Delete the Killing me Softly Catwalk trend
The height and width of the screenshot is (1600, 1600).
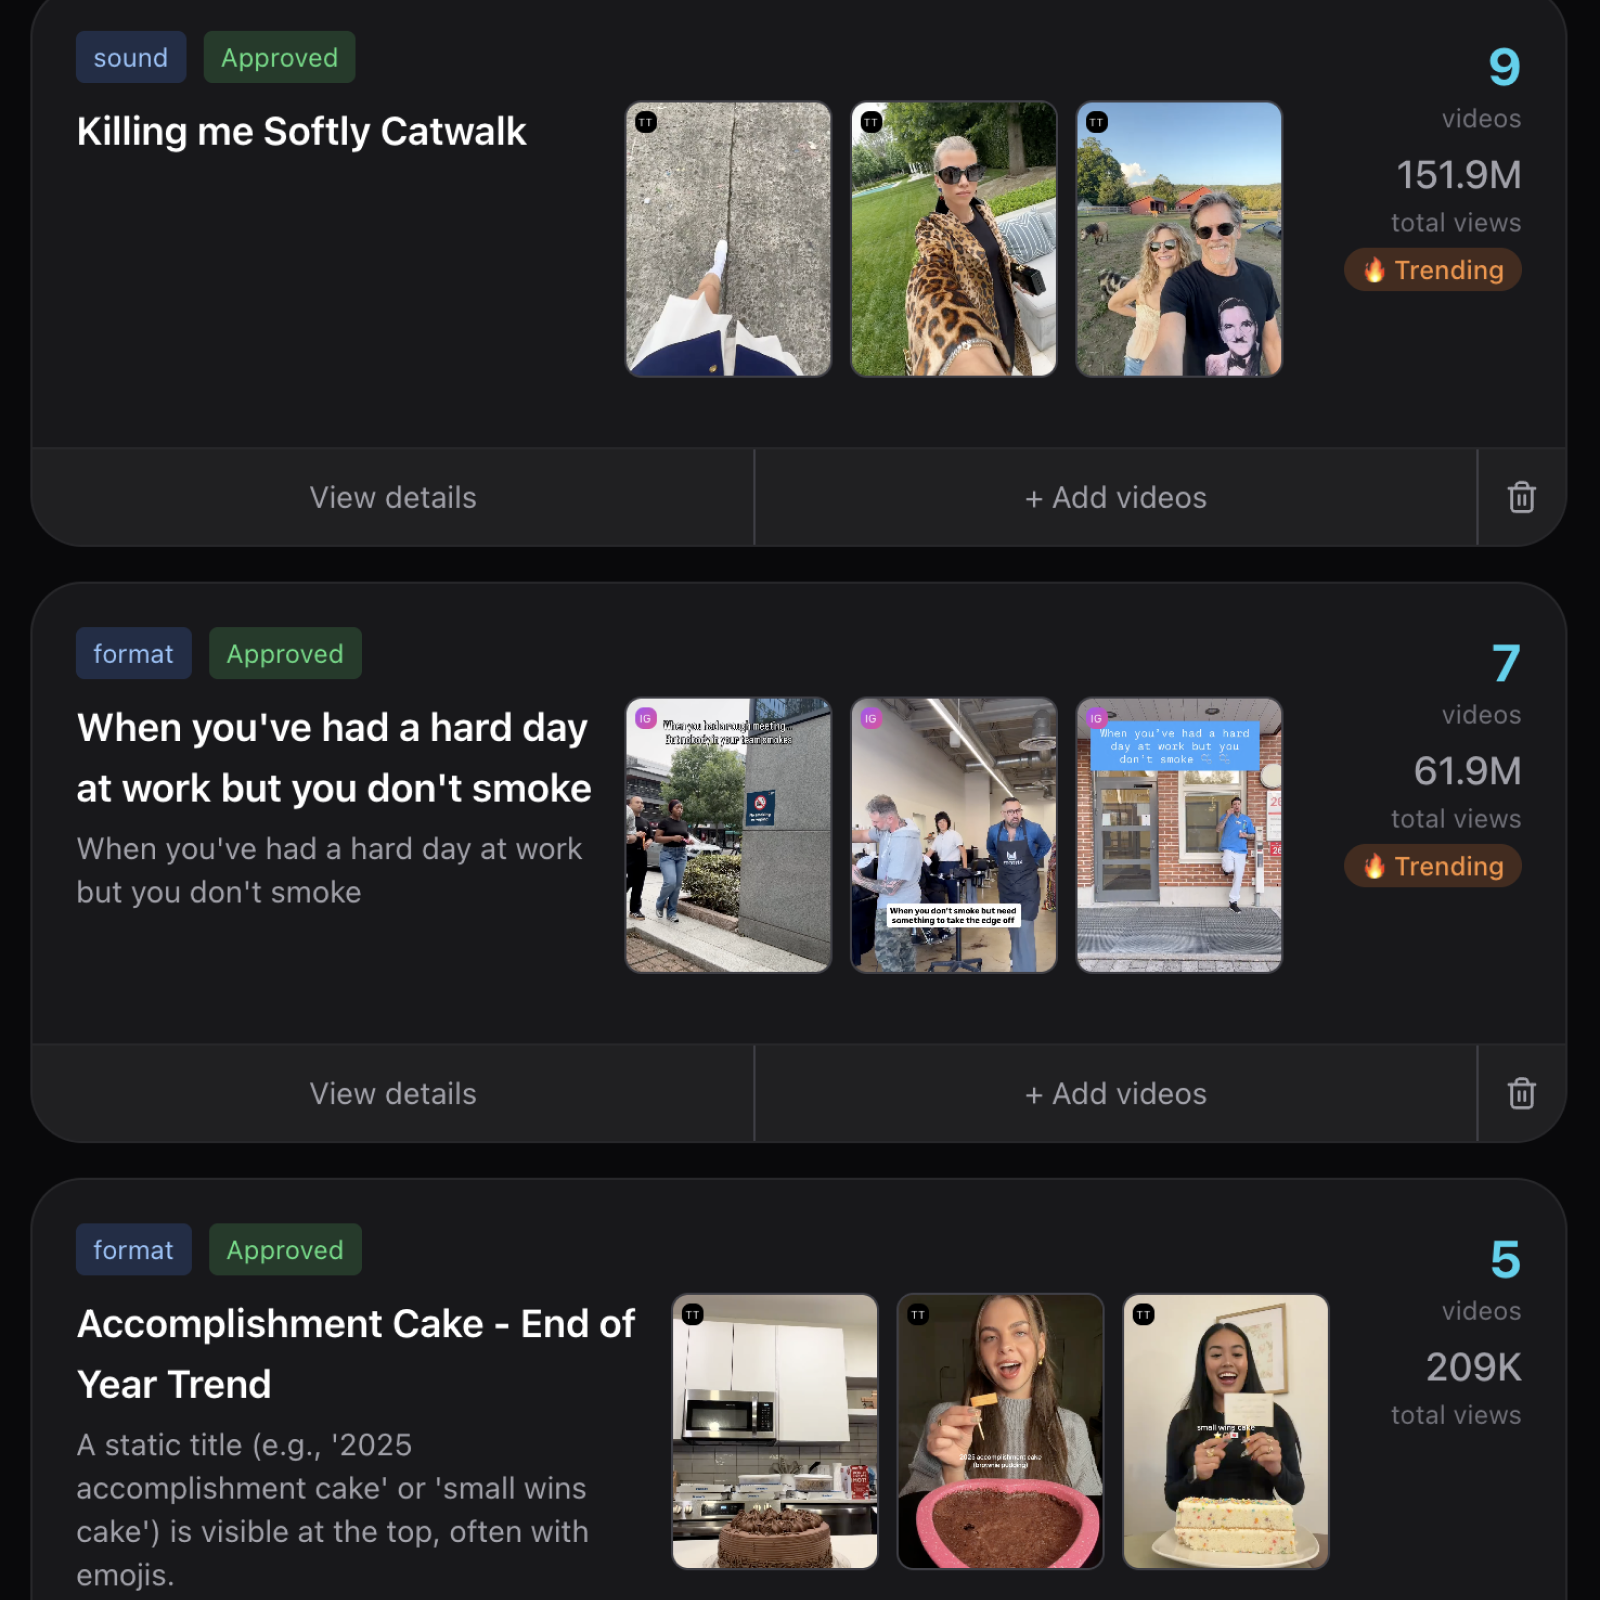point(1521,497)
